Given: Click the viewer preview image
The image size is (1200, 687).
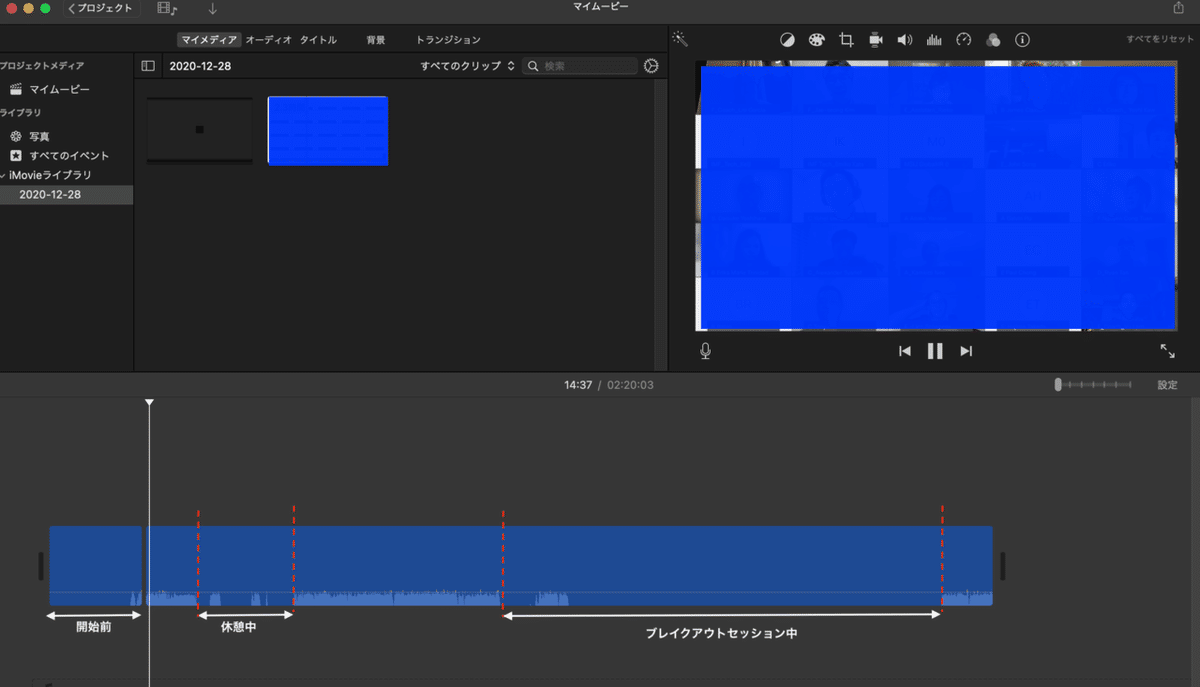Looking at the screenshot, I should point(937,196).
